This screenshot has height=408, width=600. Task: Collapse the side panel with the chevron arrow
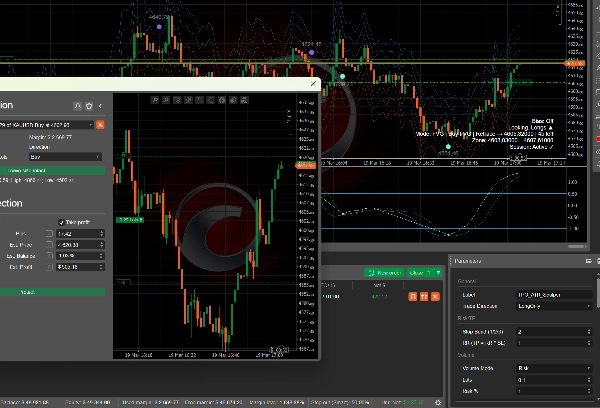coord(100,106)
